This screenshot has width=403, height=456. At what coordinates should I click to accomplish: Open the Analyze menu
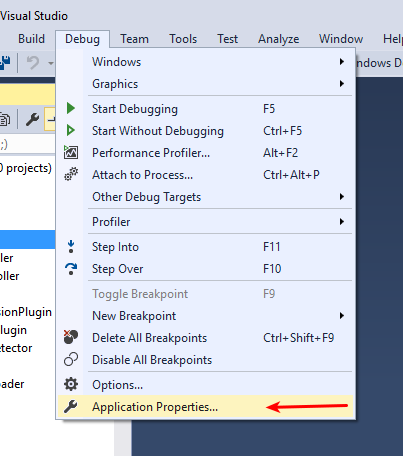[x=278, y=39]
